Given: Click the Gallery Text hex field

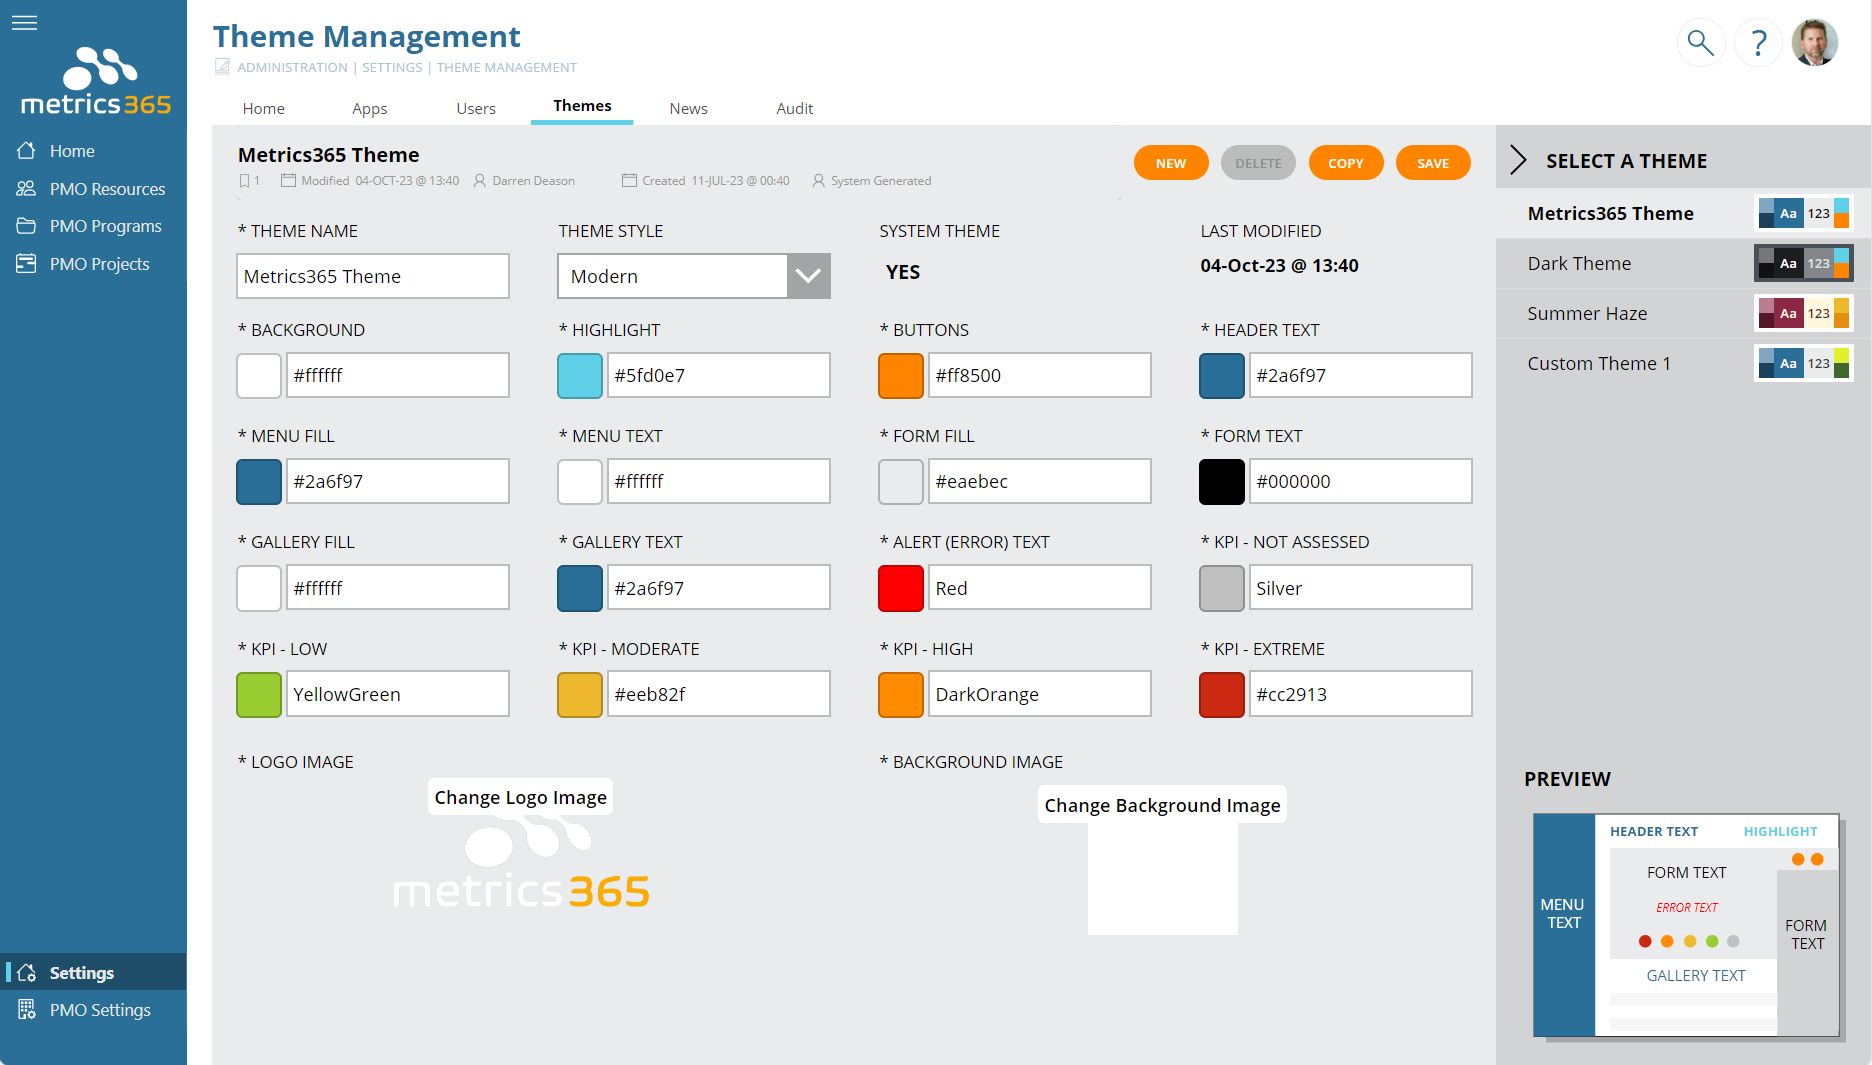Looking at the screenshot, I should [719, 588].
